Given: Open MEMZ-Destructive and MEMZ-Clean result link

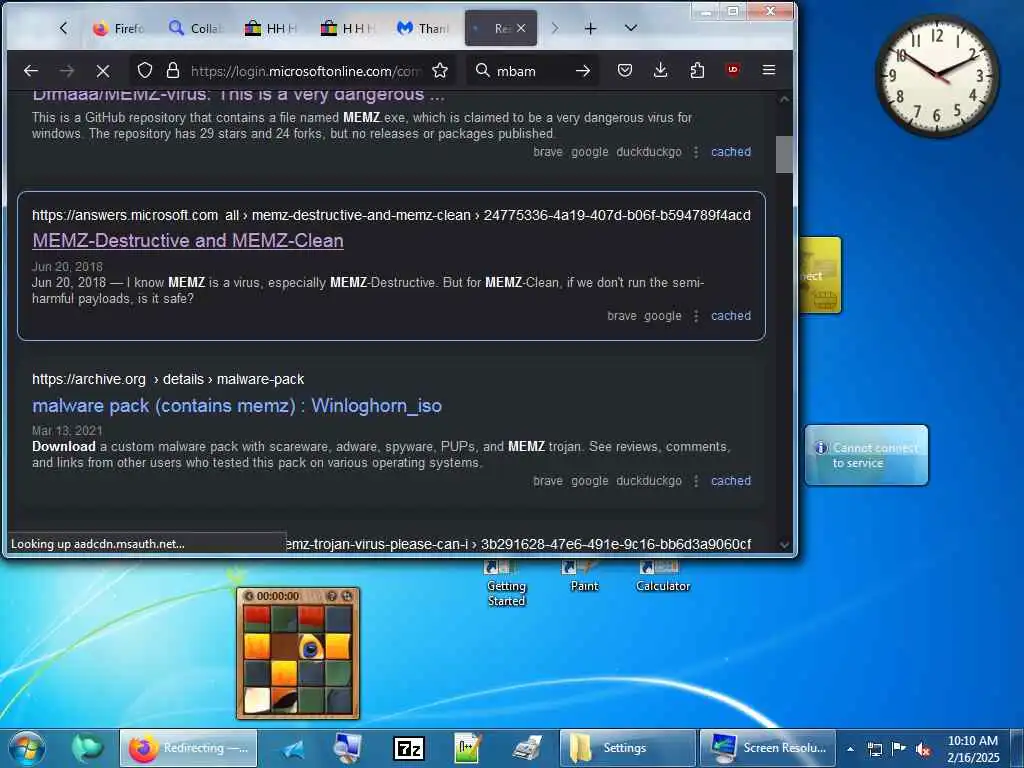Looking at the screenshot, I should [x=188, y=240].
